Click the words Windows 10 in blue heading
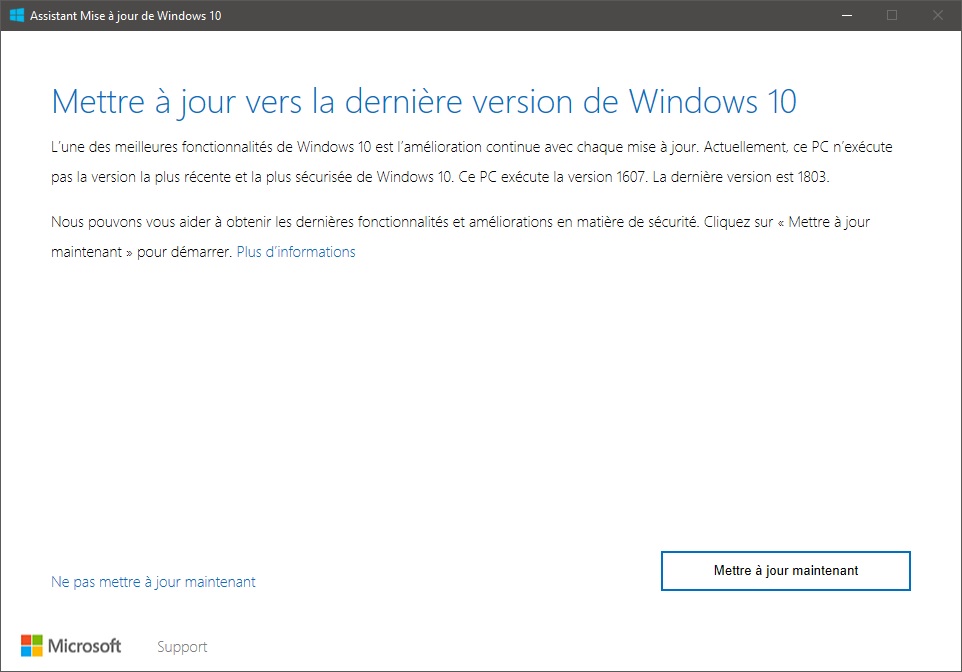This screenshot has width=962, height=672. pyautogui.click(x=713, y=102)
